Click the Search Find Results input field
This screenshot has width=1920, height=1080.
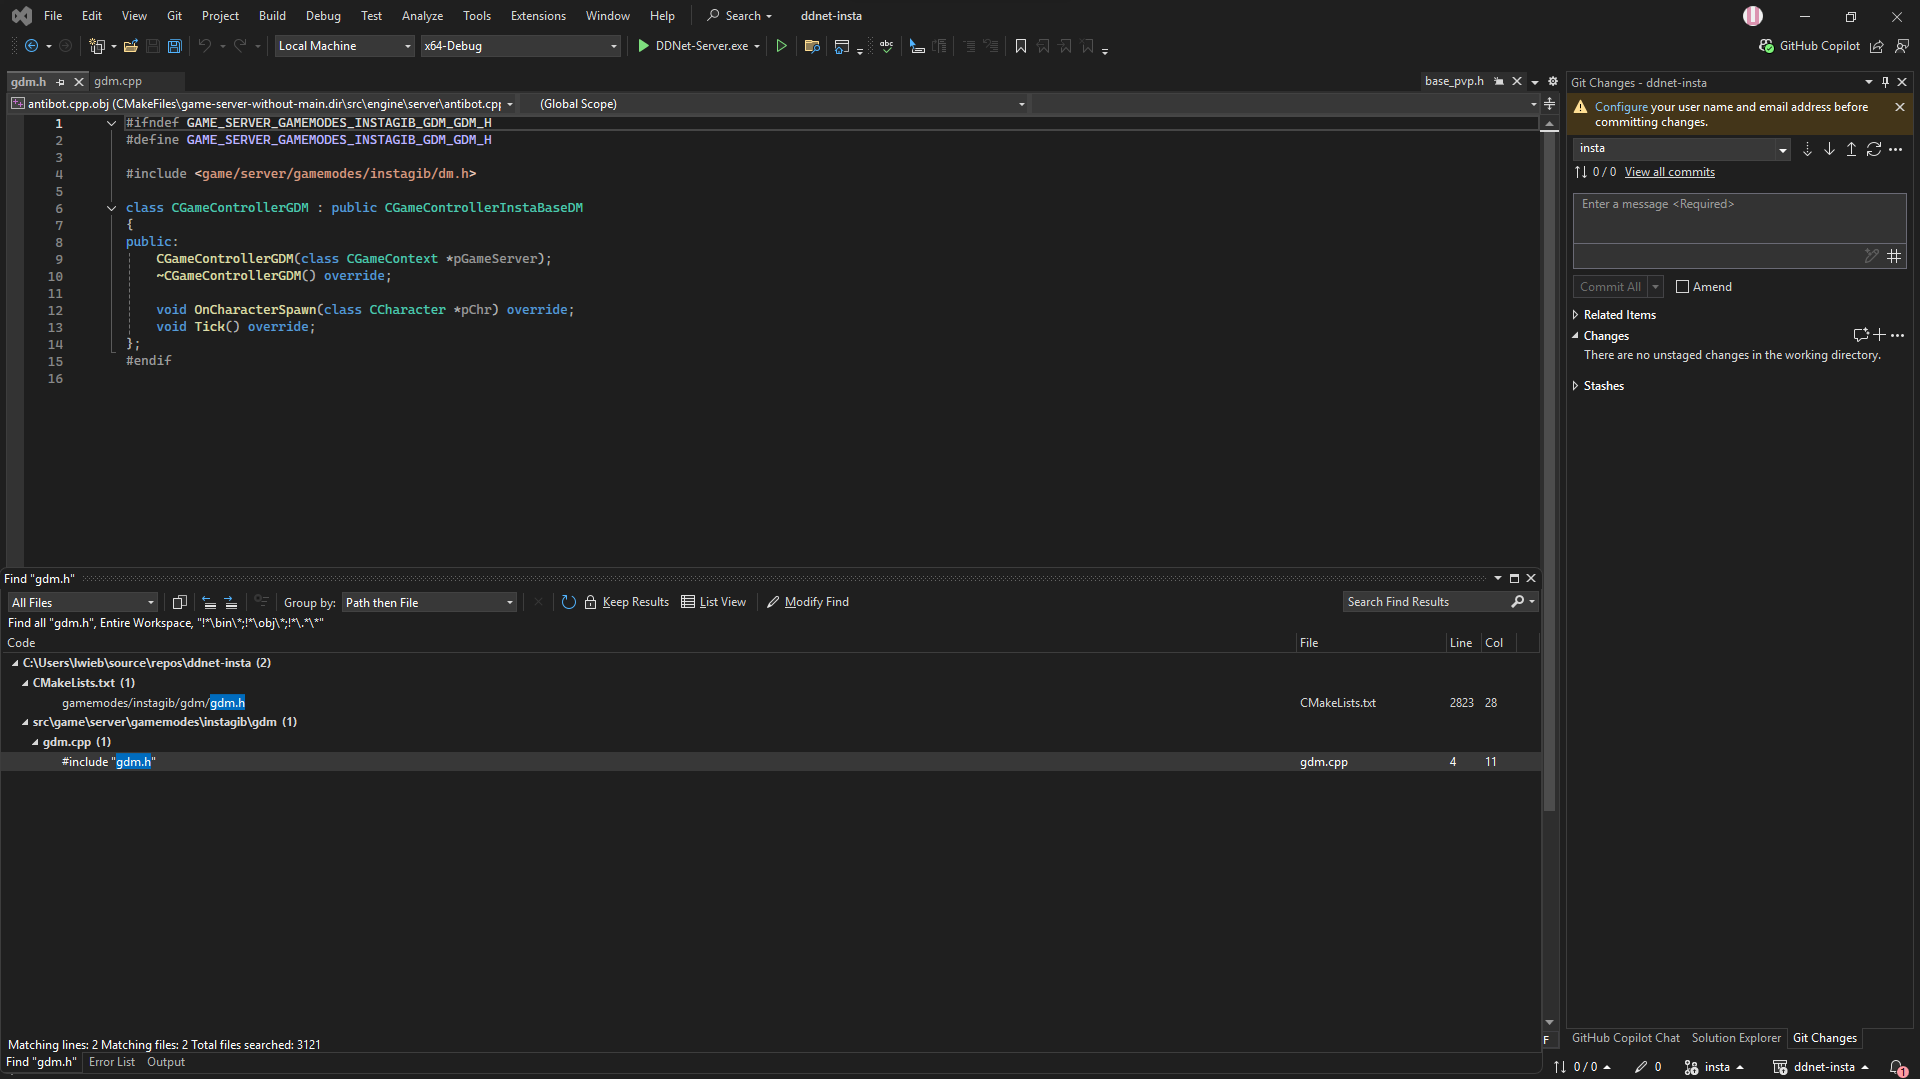(1427, 602)
